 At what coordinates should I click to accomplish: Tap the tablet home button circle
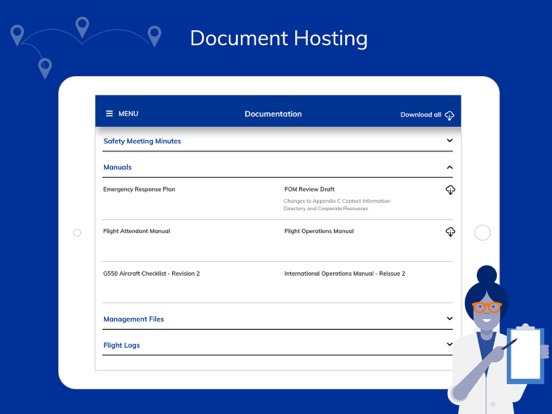coord(482,233)
